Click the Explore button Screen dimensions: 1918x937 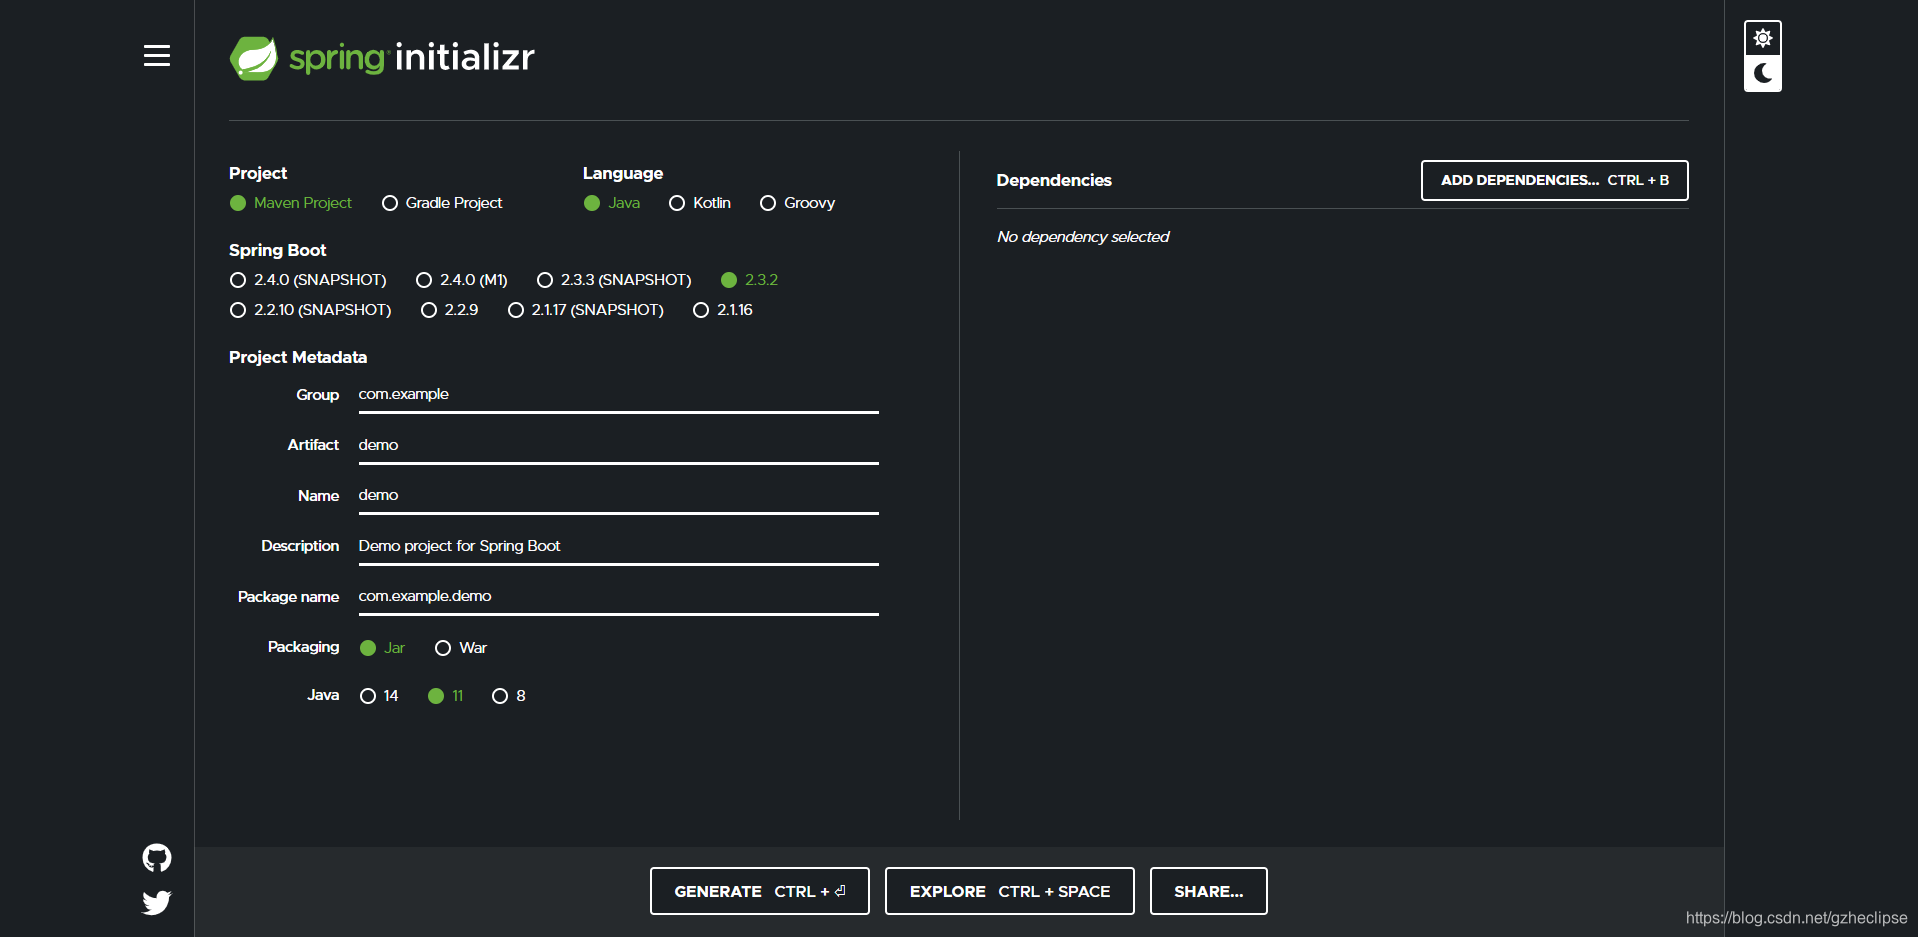(1009, 891)
